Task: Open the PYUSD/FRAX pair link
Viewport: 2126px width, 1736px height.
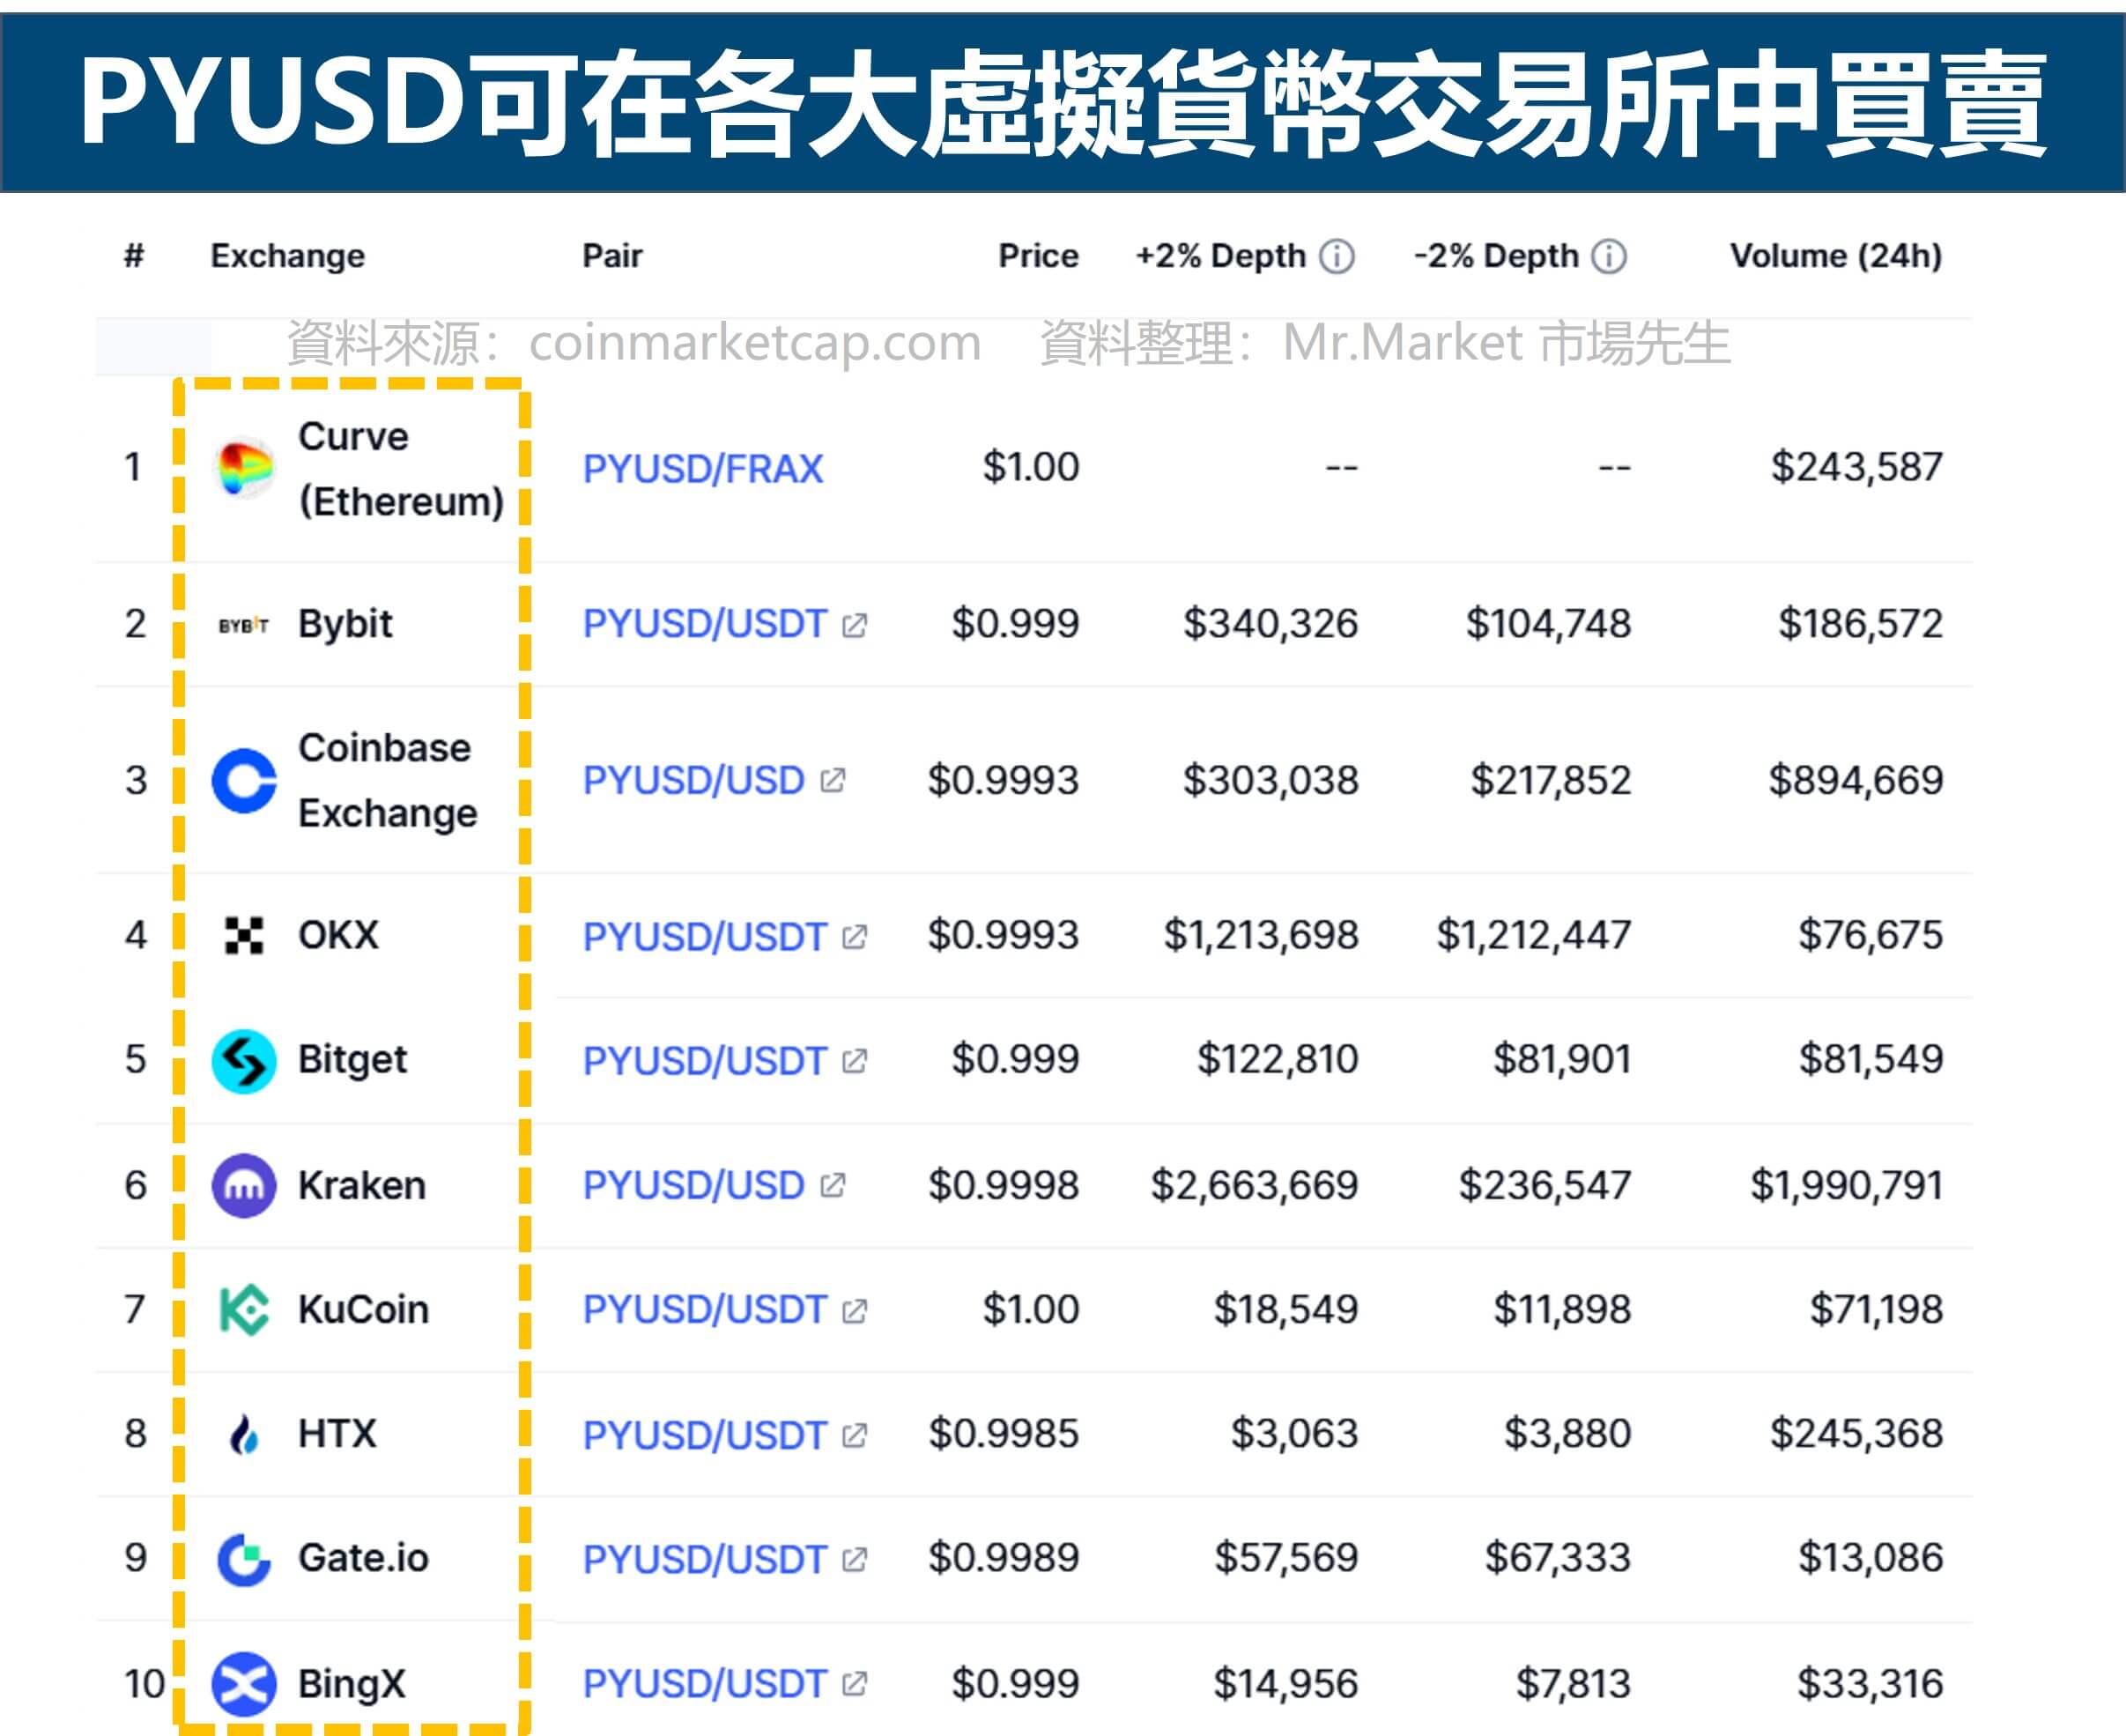Action: 703,468
